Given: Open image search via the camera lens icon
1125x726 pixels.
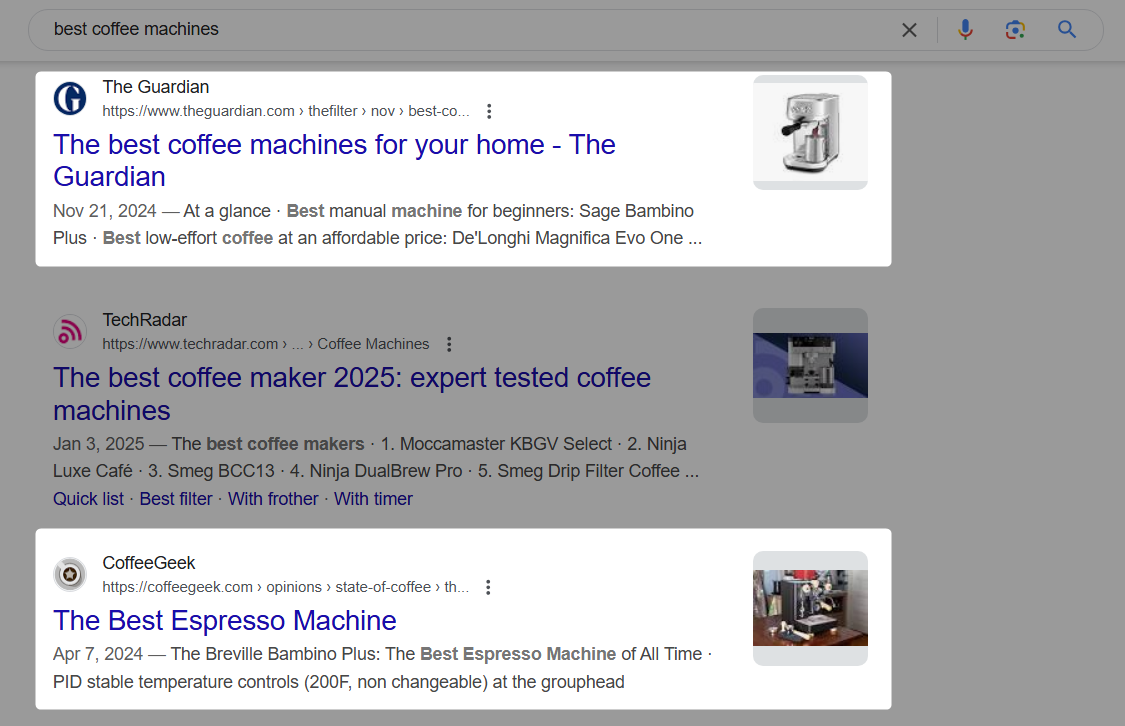Looking at the screenshot, I should [1015, 29].
